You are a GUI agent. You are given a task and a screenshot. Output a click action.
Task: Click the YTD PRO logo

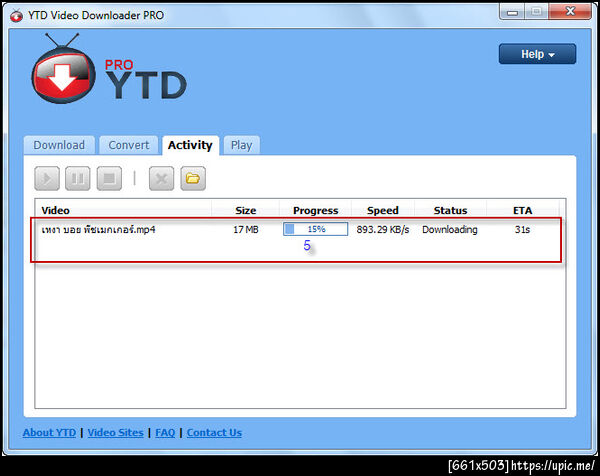(x=109, y=69)
